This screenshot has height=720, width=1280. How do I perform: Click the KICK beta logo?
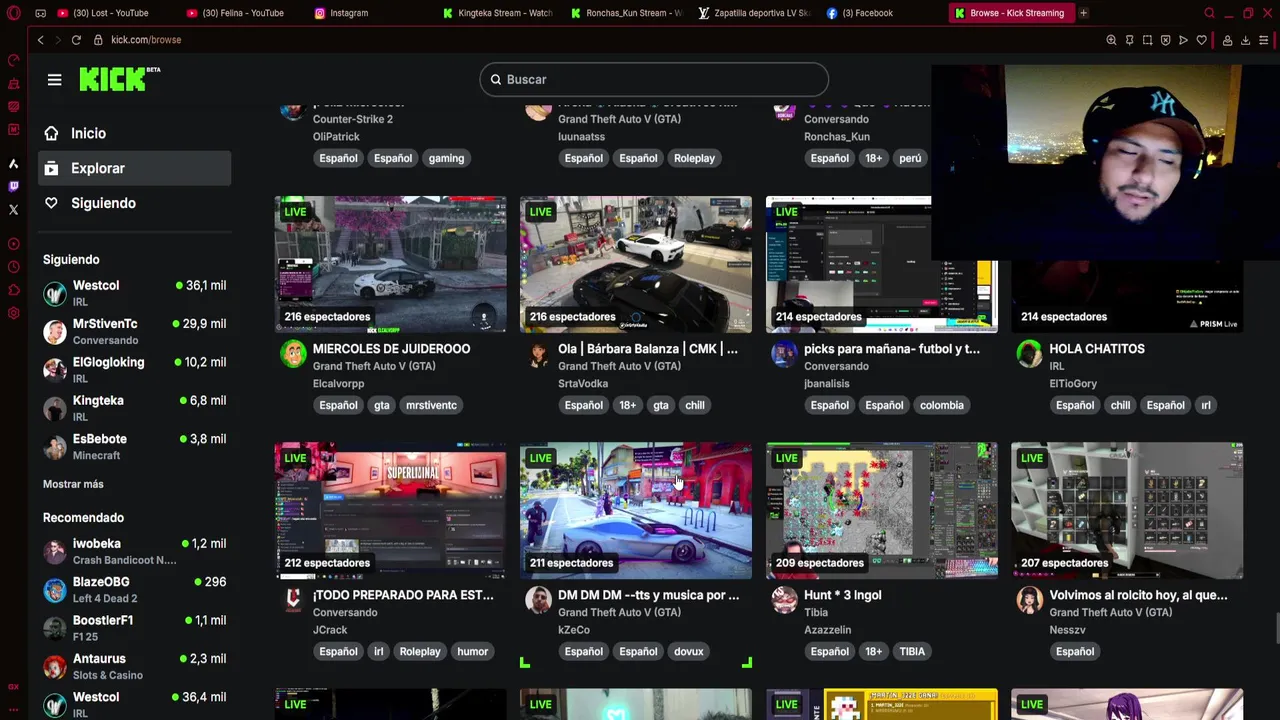pyautogui.click(x=119, y=79)
